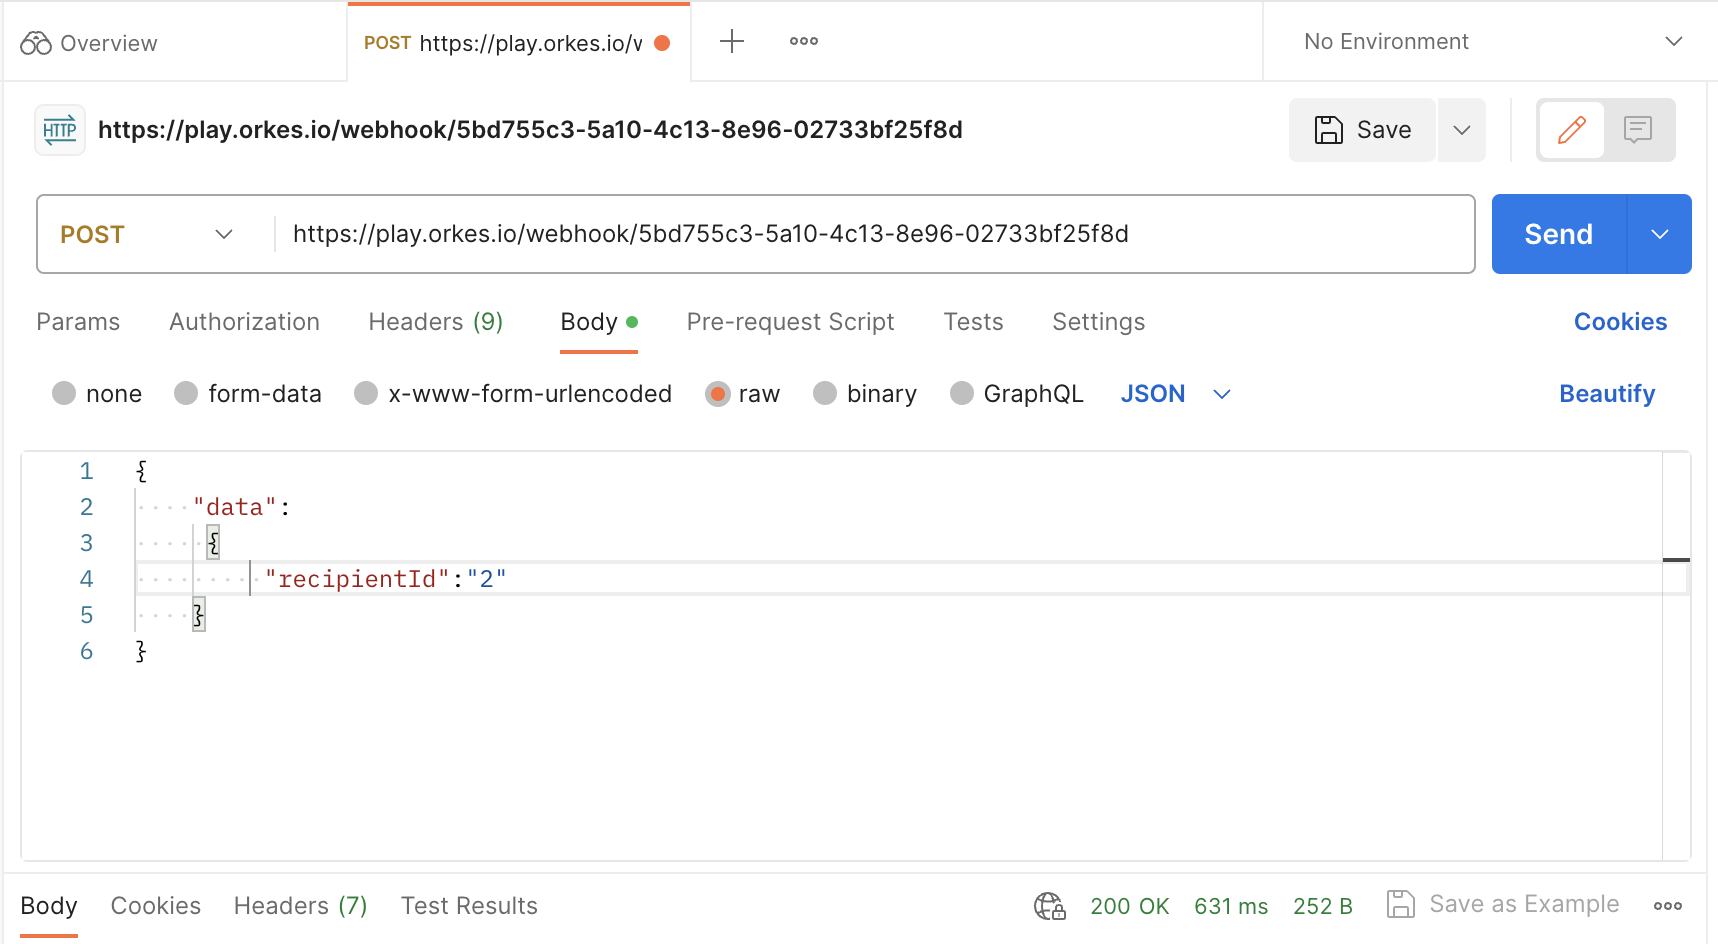This screenshot has height=944, width=1718.
Task: Click the editor vertical scrollbar marker
Action: 1676,560
